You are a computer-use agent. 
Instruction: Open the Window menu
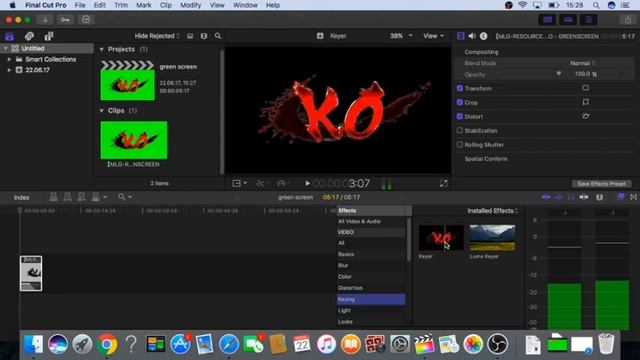pos(245,5)
